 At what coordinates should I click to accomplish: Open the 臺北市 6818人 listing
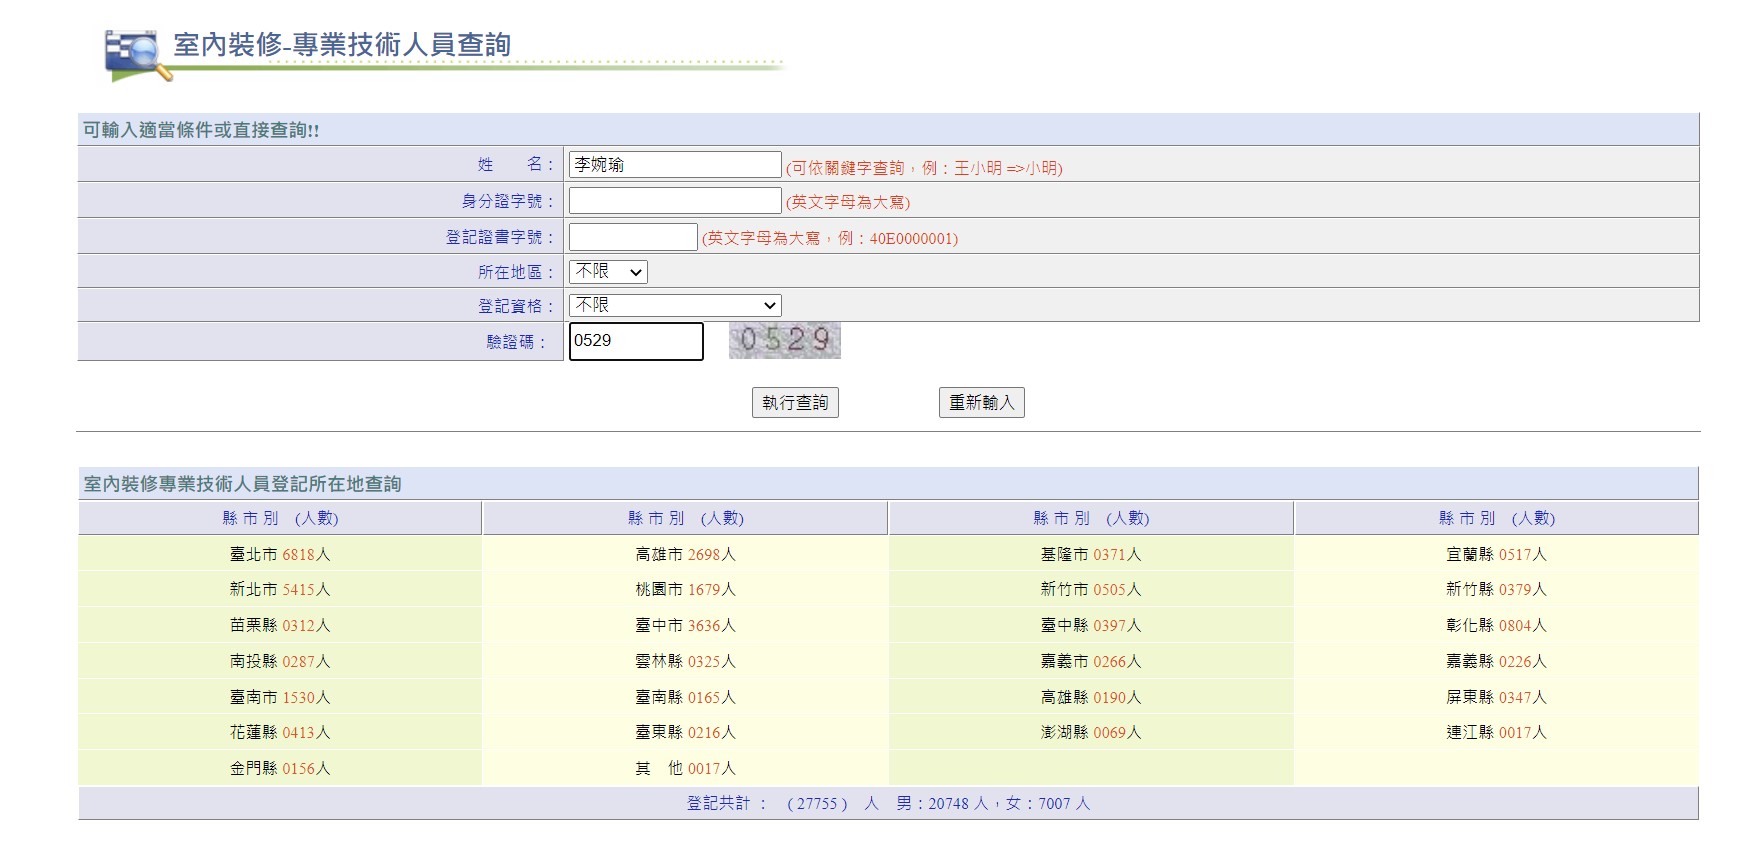(280, 555)
